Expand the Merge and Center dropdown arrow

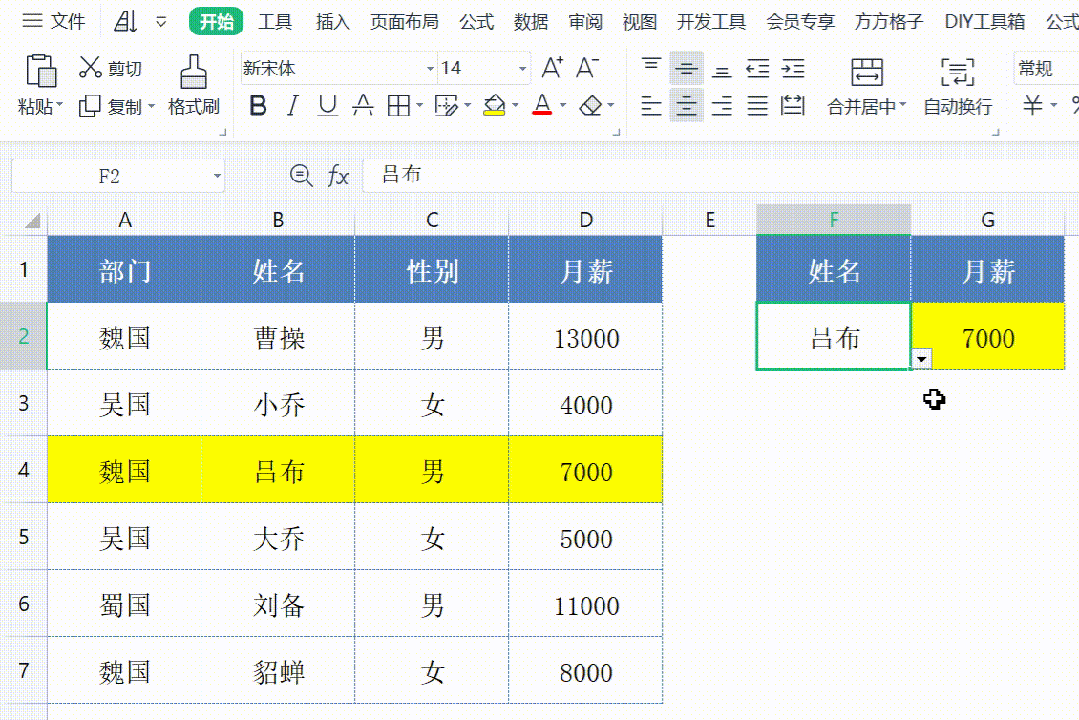coord(903,105)
